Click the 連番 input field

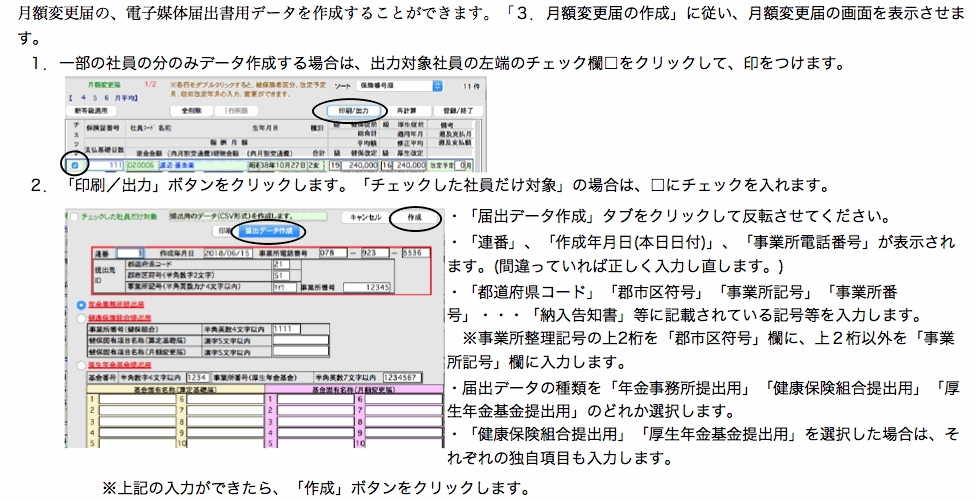pos(131,254)
